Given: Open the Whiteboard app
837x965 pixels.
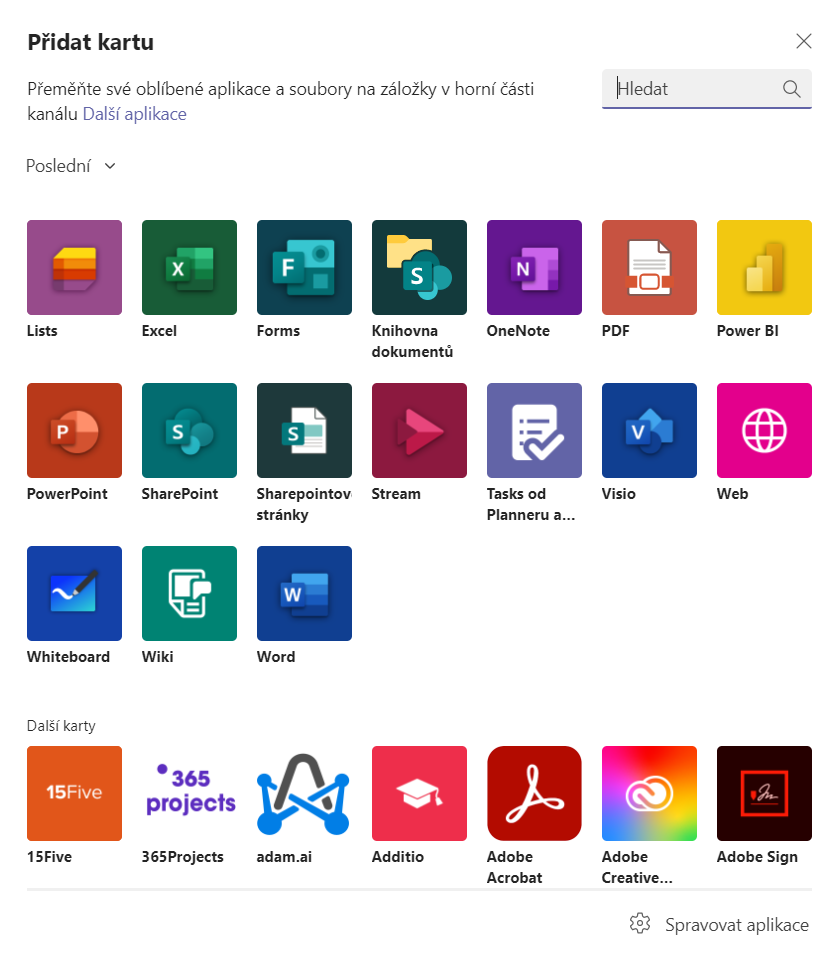Looking at the screenshot, I should [x=74, y=593].
